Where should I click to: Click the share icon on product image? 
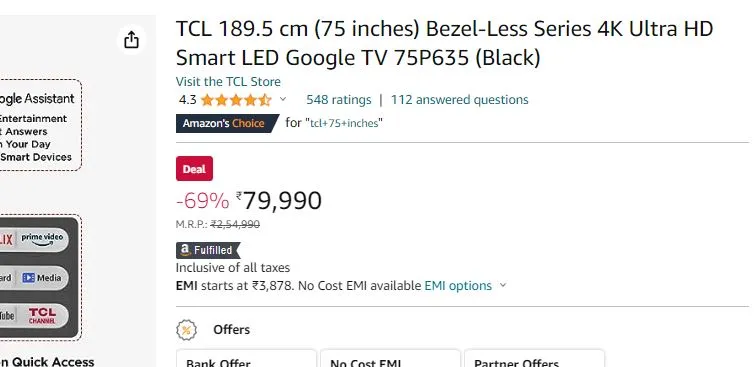click(131, 39)
